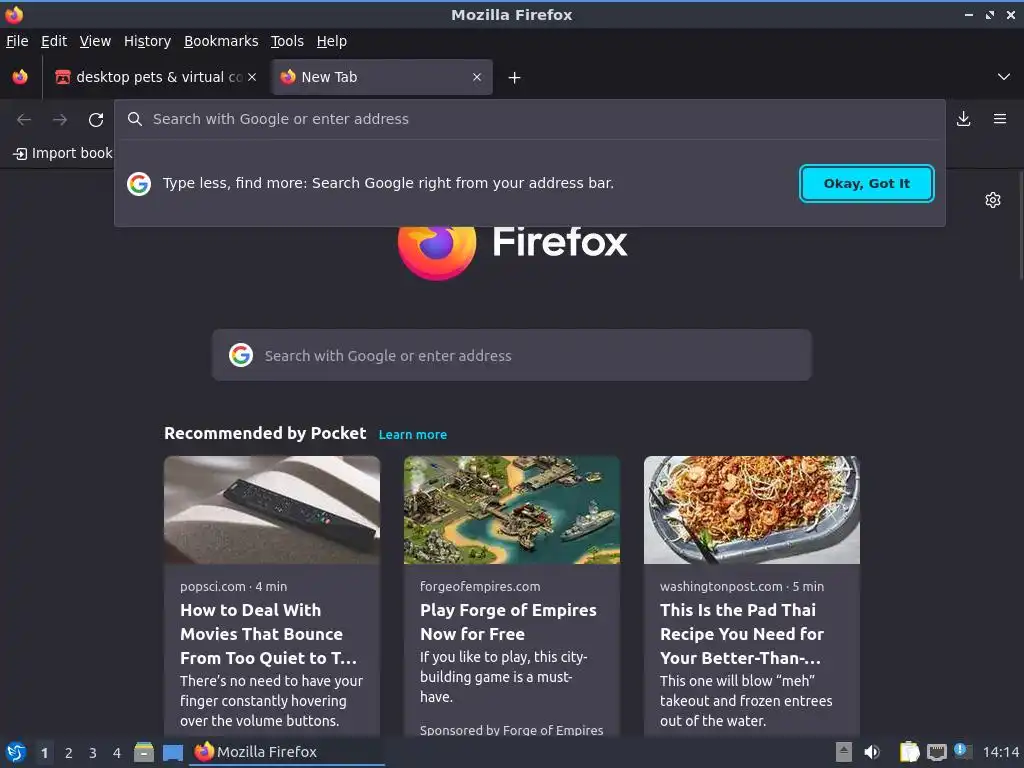Click the removable media tray icon
The height and width of the screenshot is (768, 1024).
point(844,752)
